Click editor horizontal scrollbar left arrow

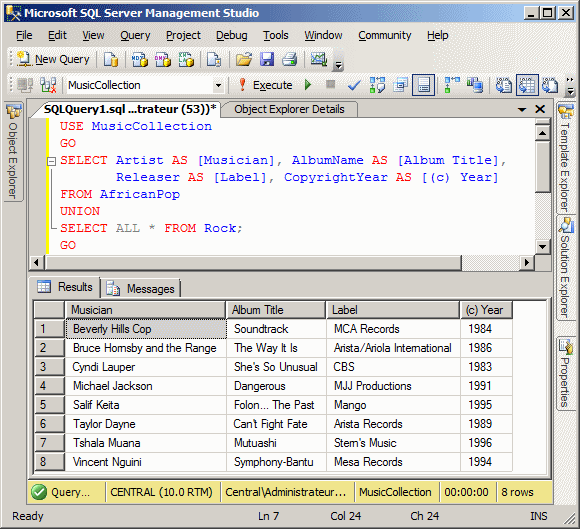36,263
